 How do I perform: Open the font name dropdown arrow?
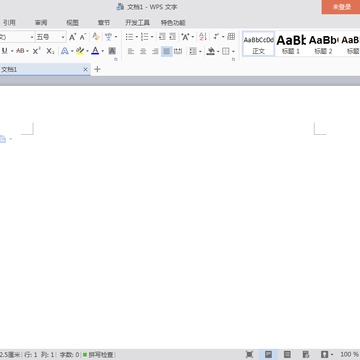(32, 37)
